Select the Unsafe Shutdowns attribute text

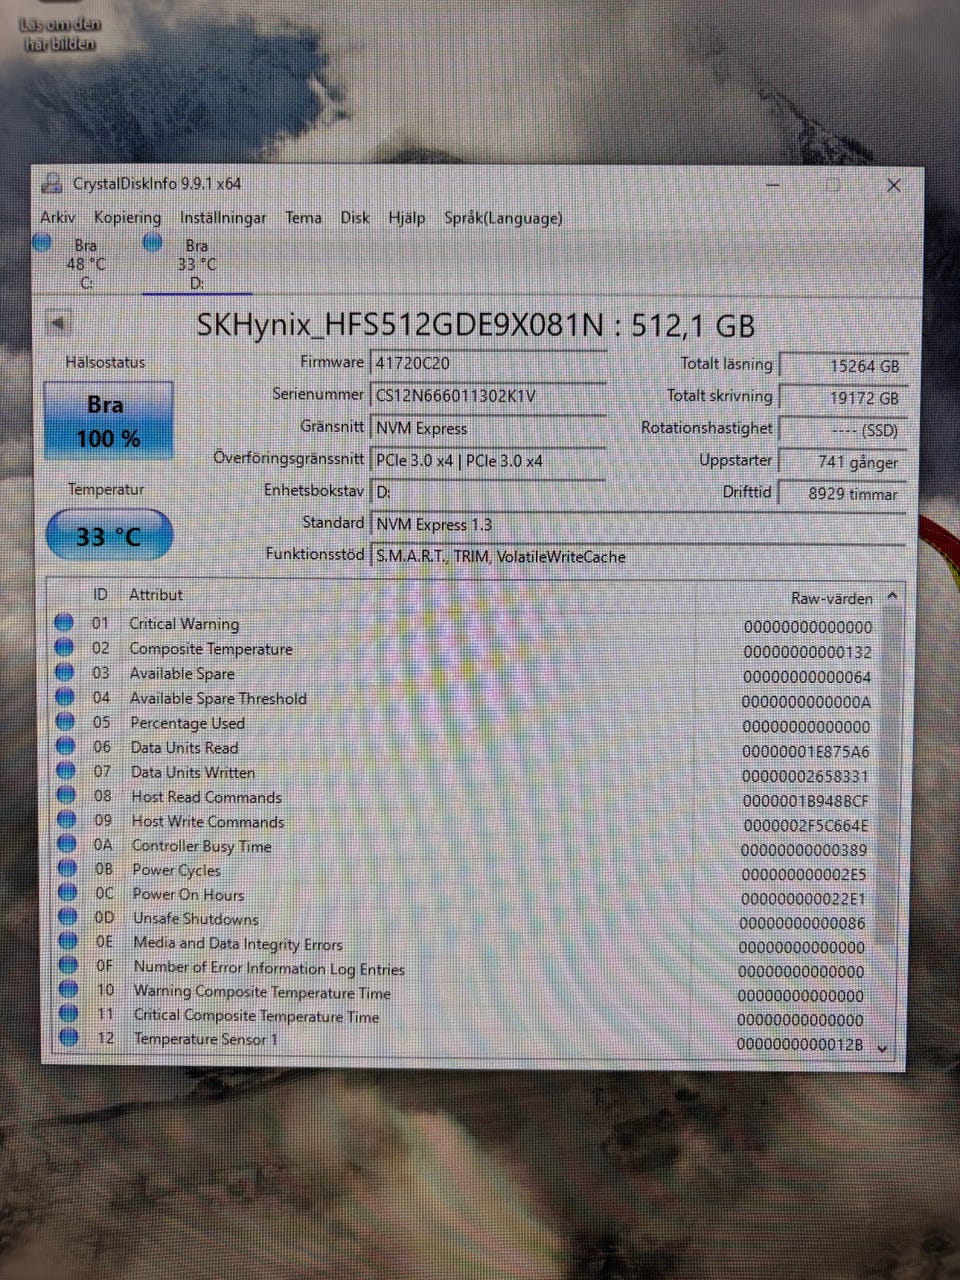click(195, 919)
